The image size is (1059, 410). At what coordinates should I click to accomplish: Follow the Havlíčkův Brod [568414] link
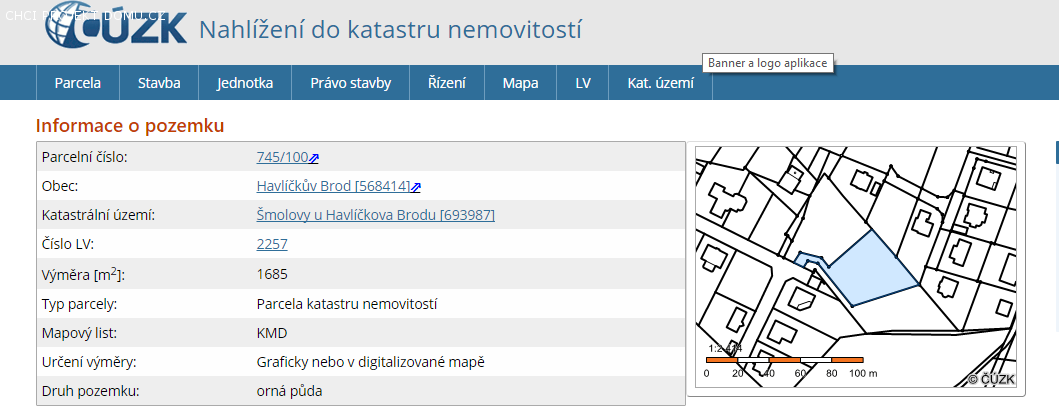point(333,186)
